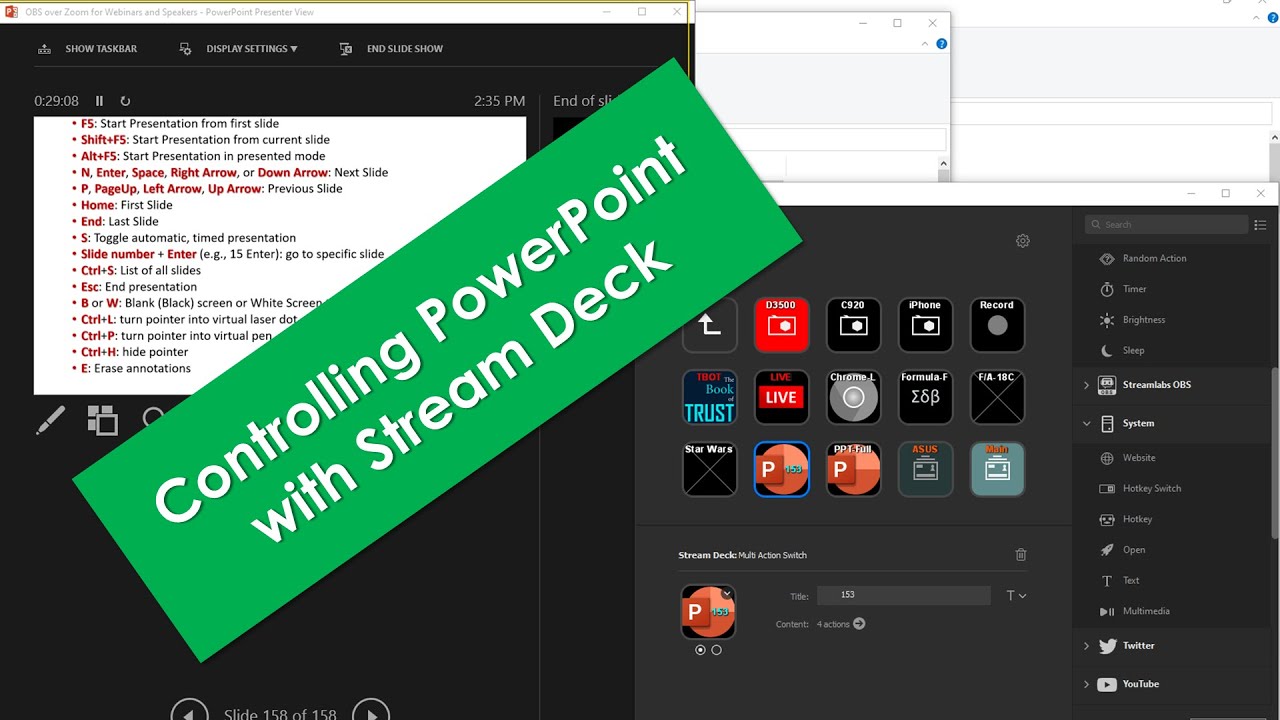
Task: Select the back arrow folder key
Action: pyautogui.click(x=709, y=325)
